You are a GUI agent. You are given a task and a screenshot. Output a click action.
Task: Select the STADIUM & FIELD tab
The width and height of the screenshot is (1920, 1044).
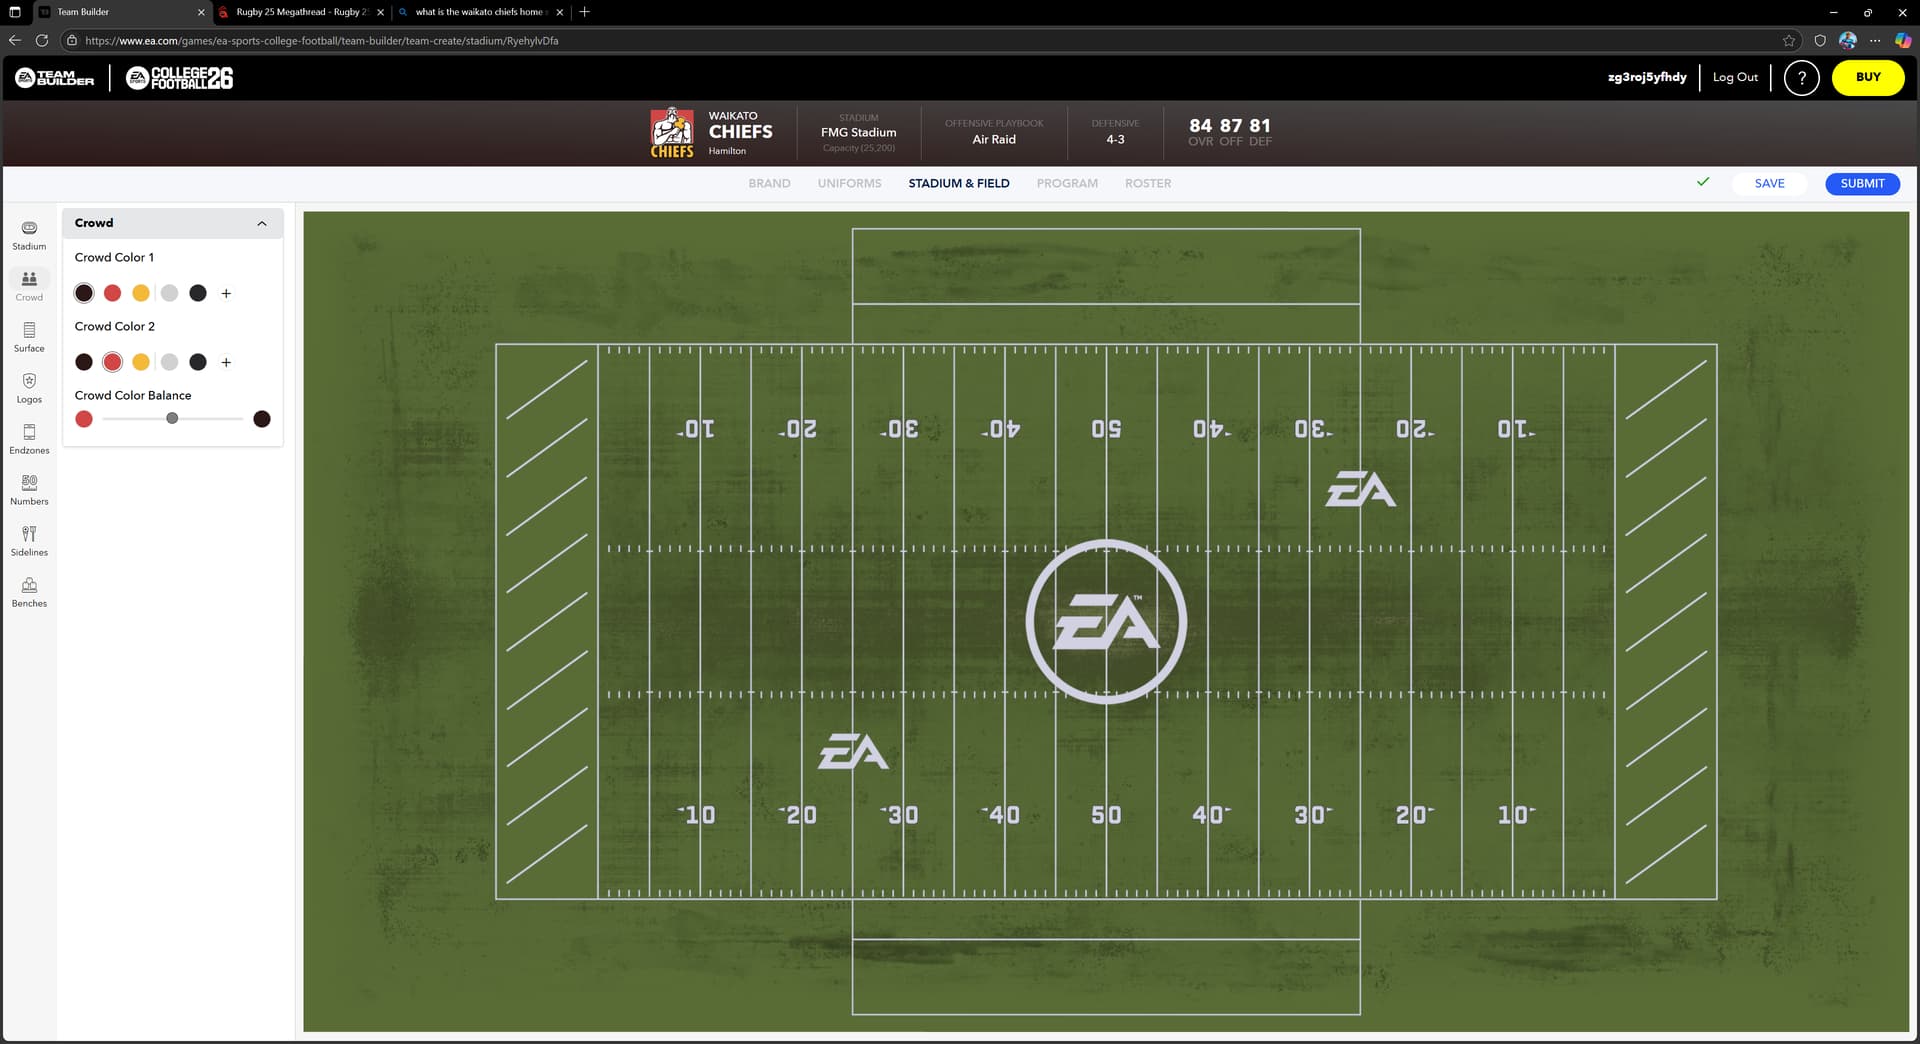point(959,183)
